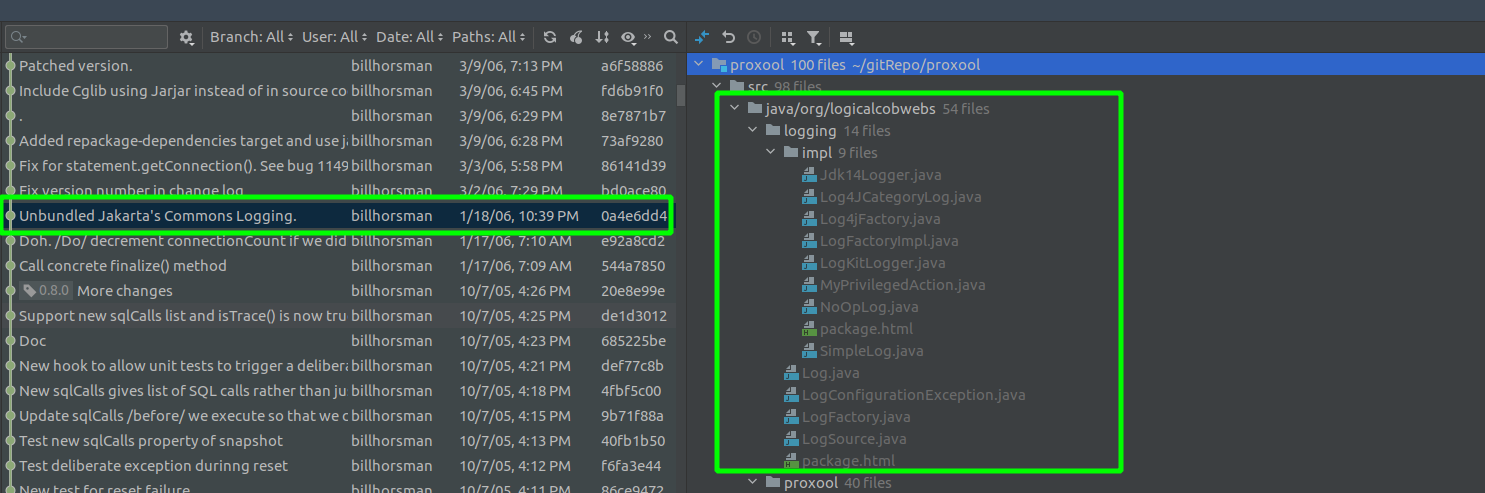Screen dimensions: 1485x493
Task: Collapse the impl folder arrow
Action: [771, 153]
